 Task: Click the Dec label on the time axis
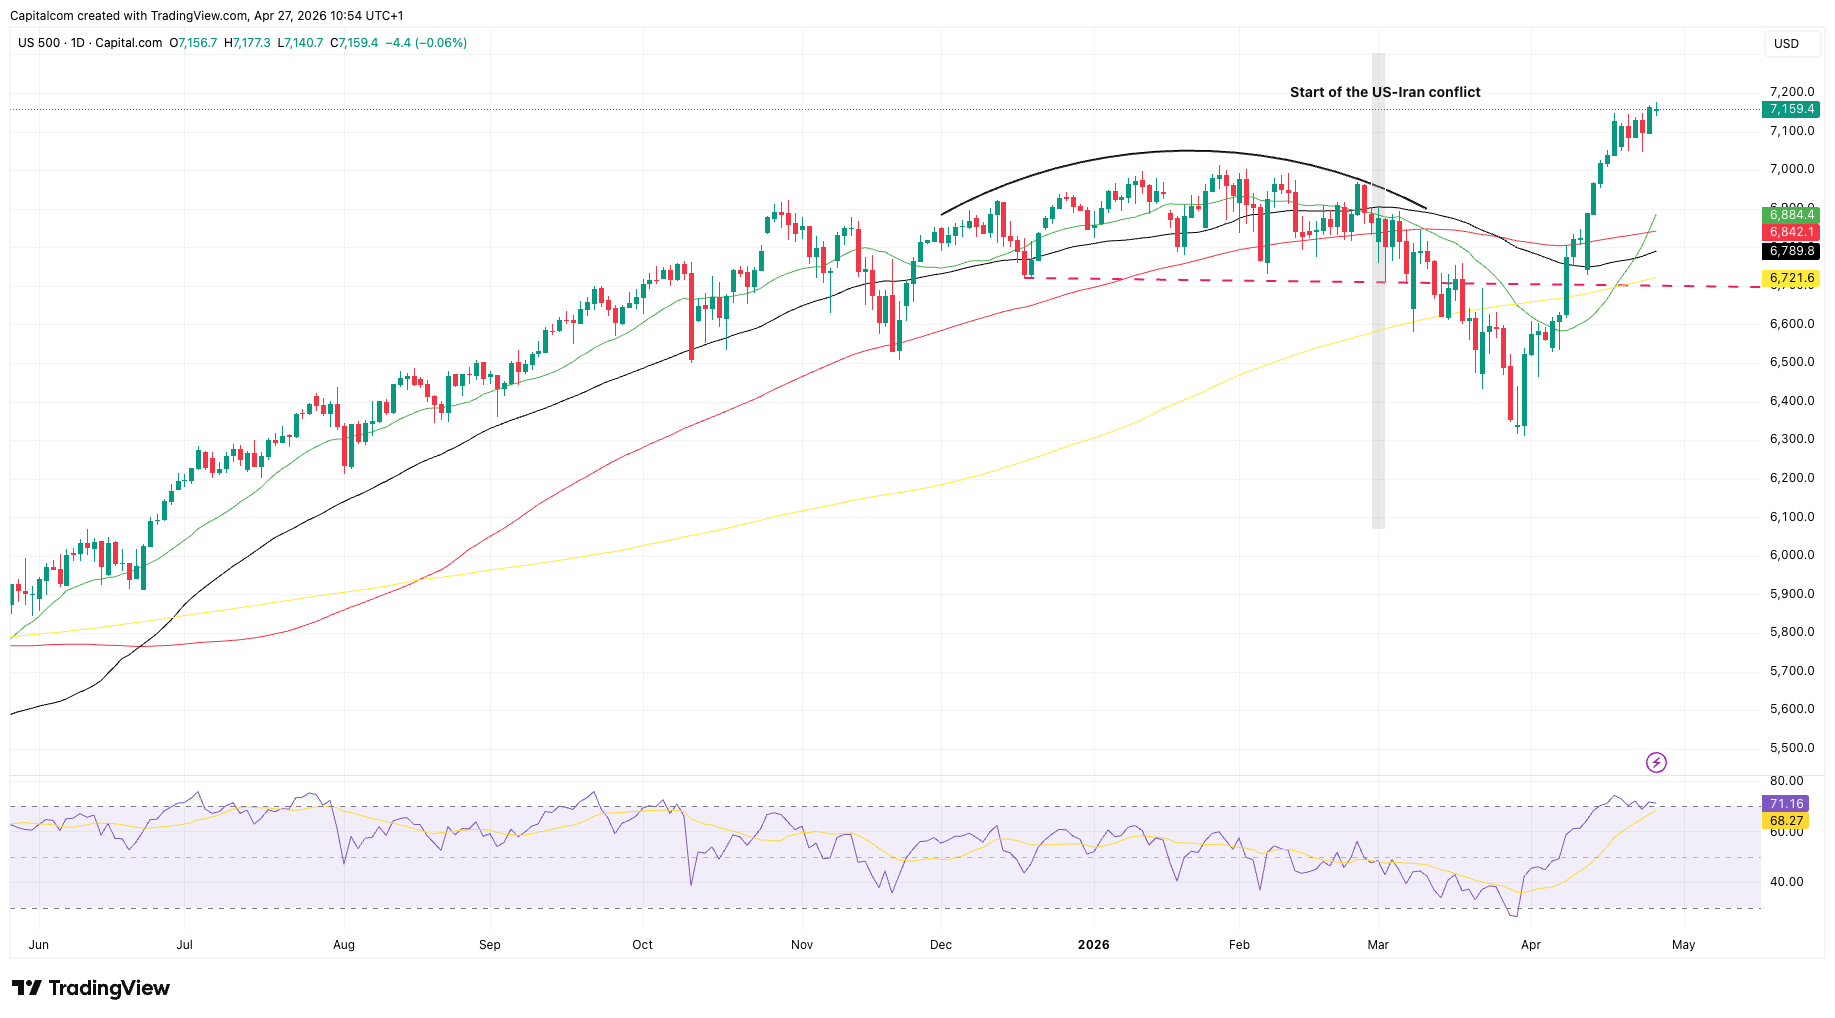(x=940, y=945)
